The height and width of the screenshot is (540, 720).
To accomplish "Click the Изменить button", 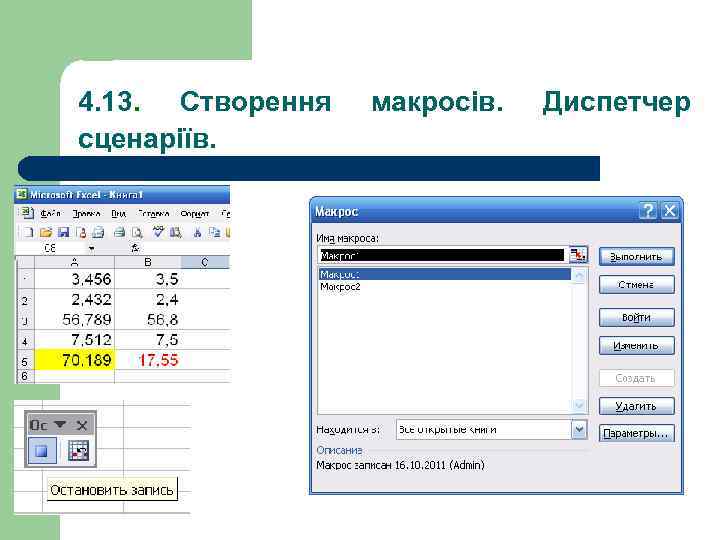I will click(x=636, y=345).
